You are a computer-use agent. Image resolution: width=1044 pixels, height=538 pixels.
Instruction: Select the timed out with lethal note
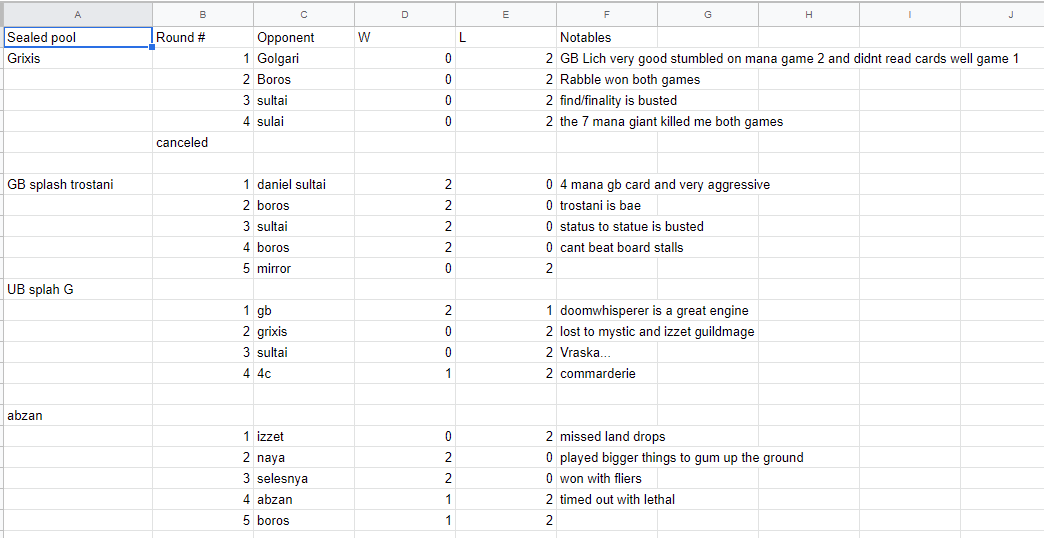(x=617, y=499)
